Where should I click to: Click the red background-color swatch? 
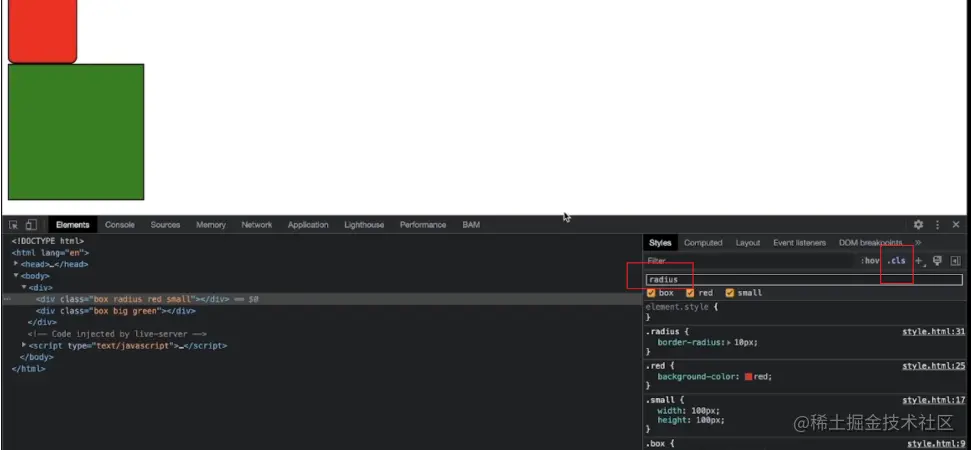[749, 377]
